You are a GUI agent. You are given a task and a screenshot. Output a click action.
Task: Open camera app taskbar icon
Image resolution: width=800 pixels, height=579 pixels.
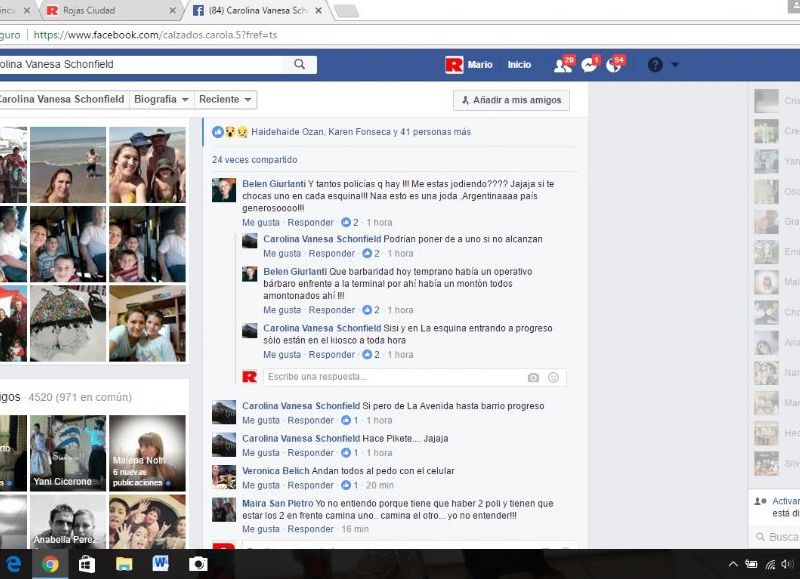click(198, 564)
